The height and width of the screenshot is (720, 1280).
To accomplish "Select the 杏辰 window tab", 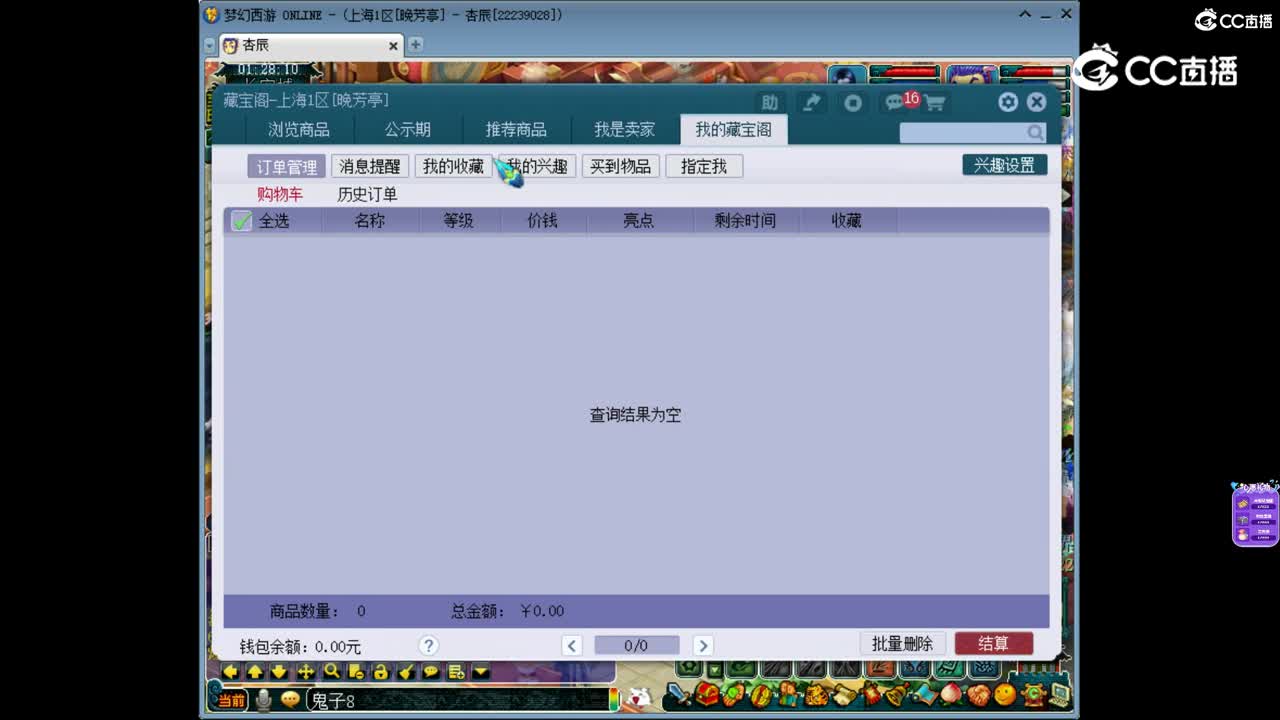I will point(310,46).
